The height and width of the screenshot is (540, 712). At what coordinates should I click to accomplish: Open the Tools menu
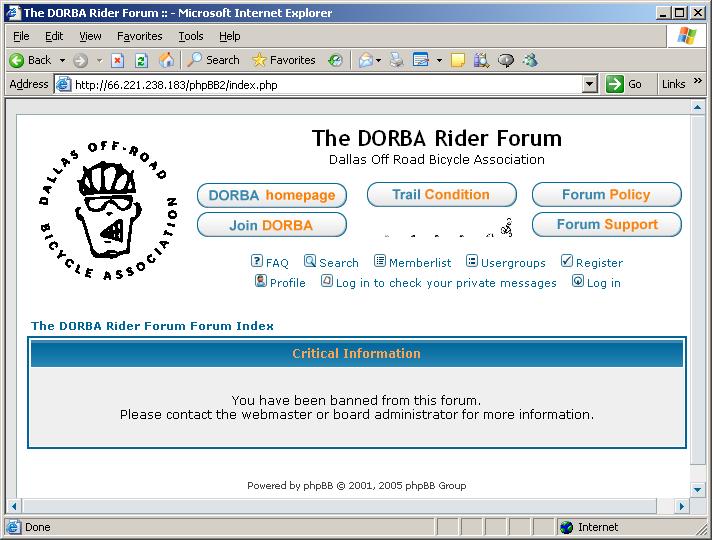click(190, 36)
